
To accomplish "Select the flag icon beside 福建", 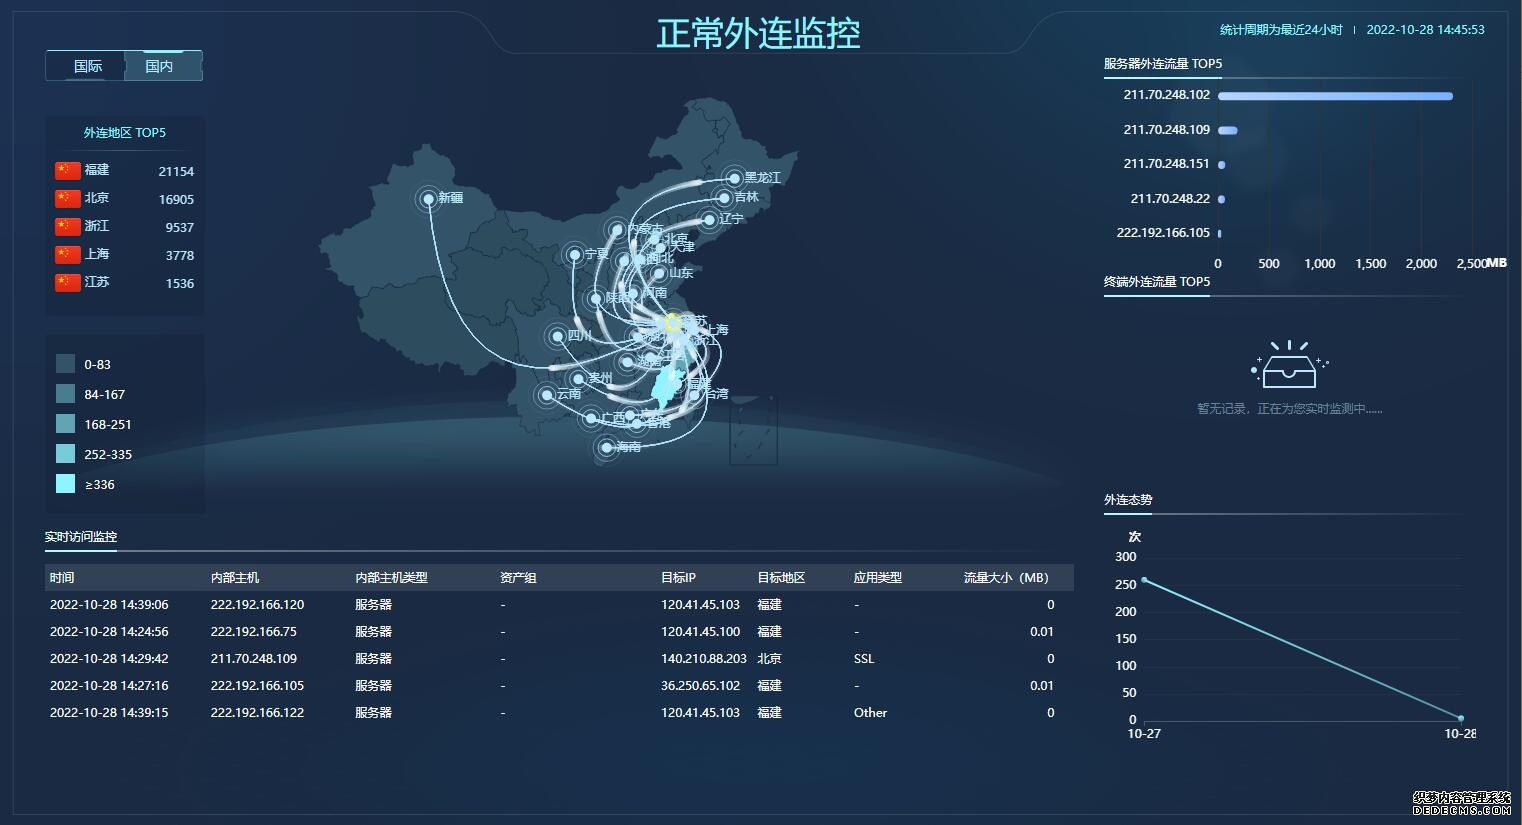I will [x=66, y=170].
